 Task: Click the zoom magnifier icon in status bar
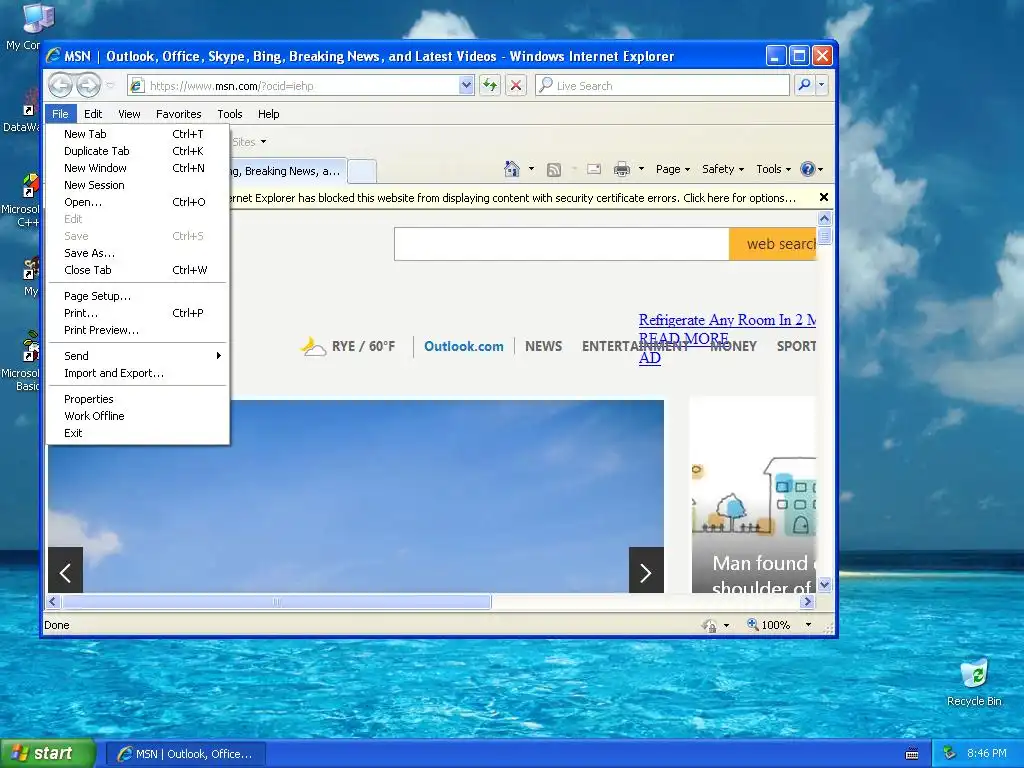tap(752, 624)
